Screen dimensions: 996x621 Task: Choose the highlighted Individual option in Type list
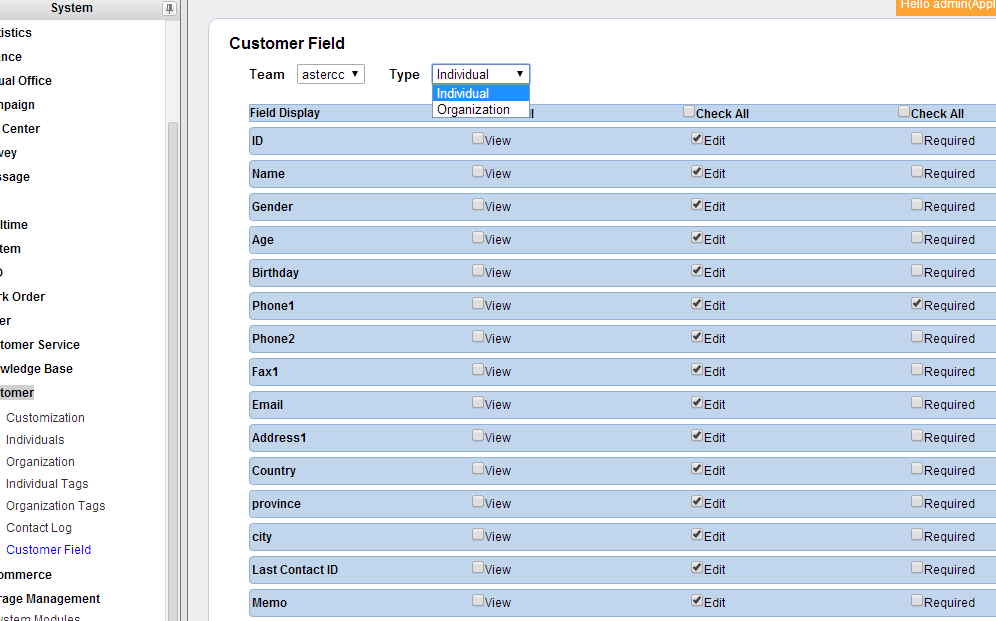point(464,93)
